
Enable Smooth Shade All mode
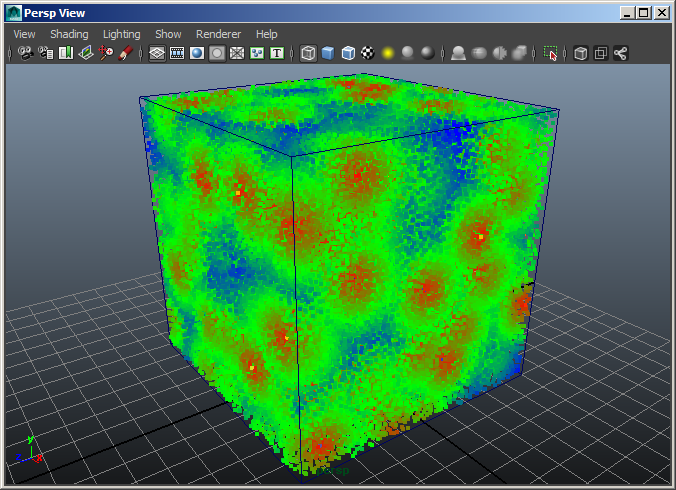(x=328, y=53)
